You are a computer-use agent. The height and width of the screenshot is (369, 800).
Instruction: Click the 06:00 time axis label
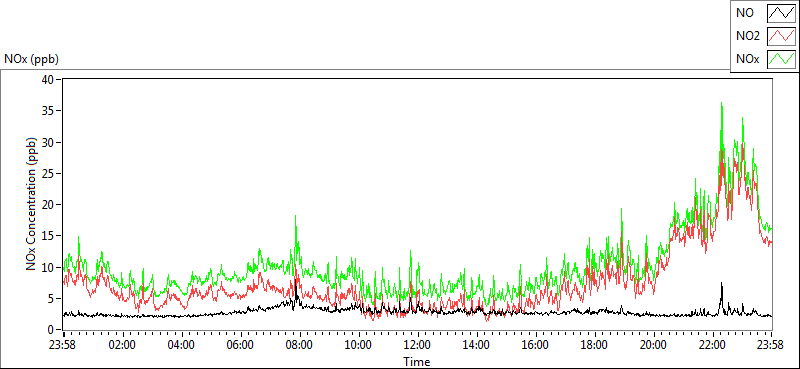coord(240,345)
